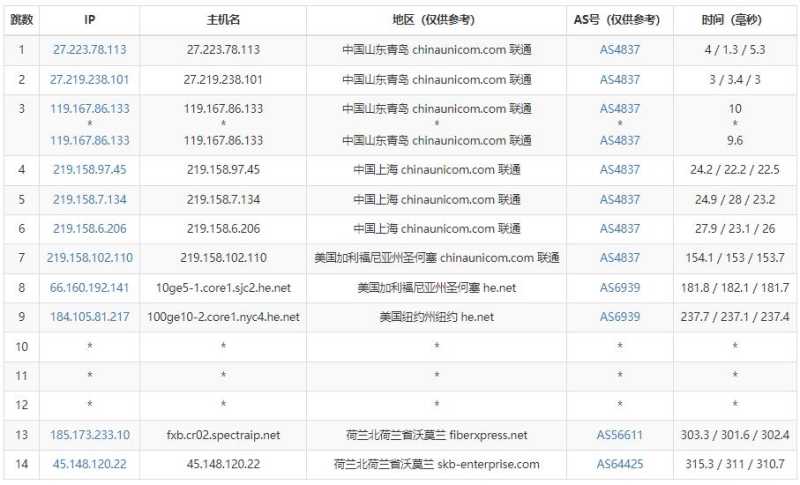Image resolution: width=800 pixels, height=485 pixels.
Task: Open IP link 27.223.78.113
Action: click(89, 50)
